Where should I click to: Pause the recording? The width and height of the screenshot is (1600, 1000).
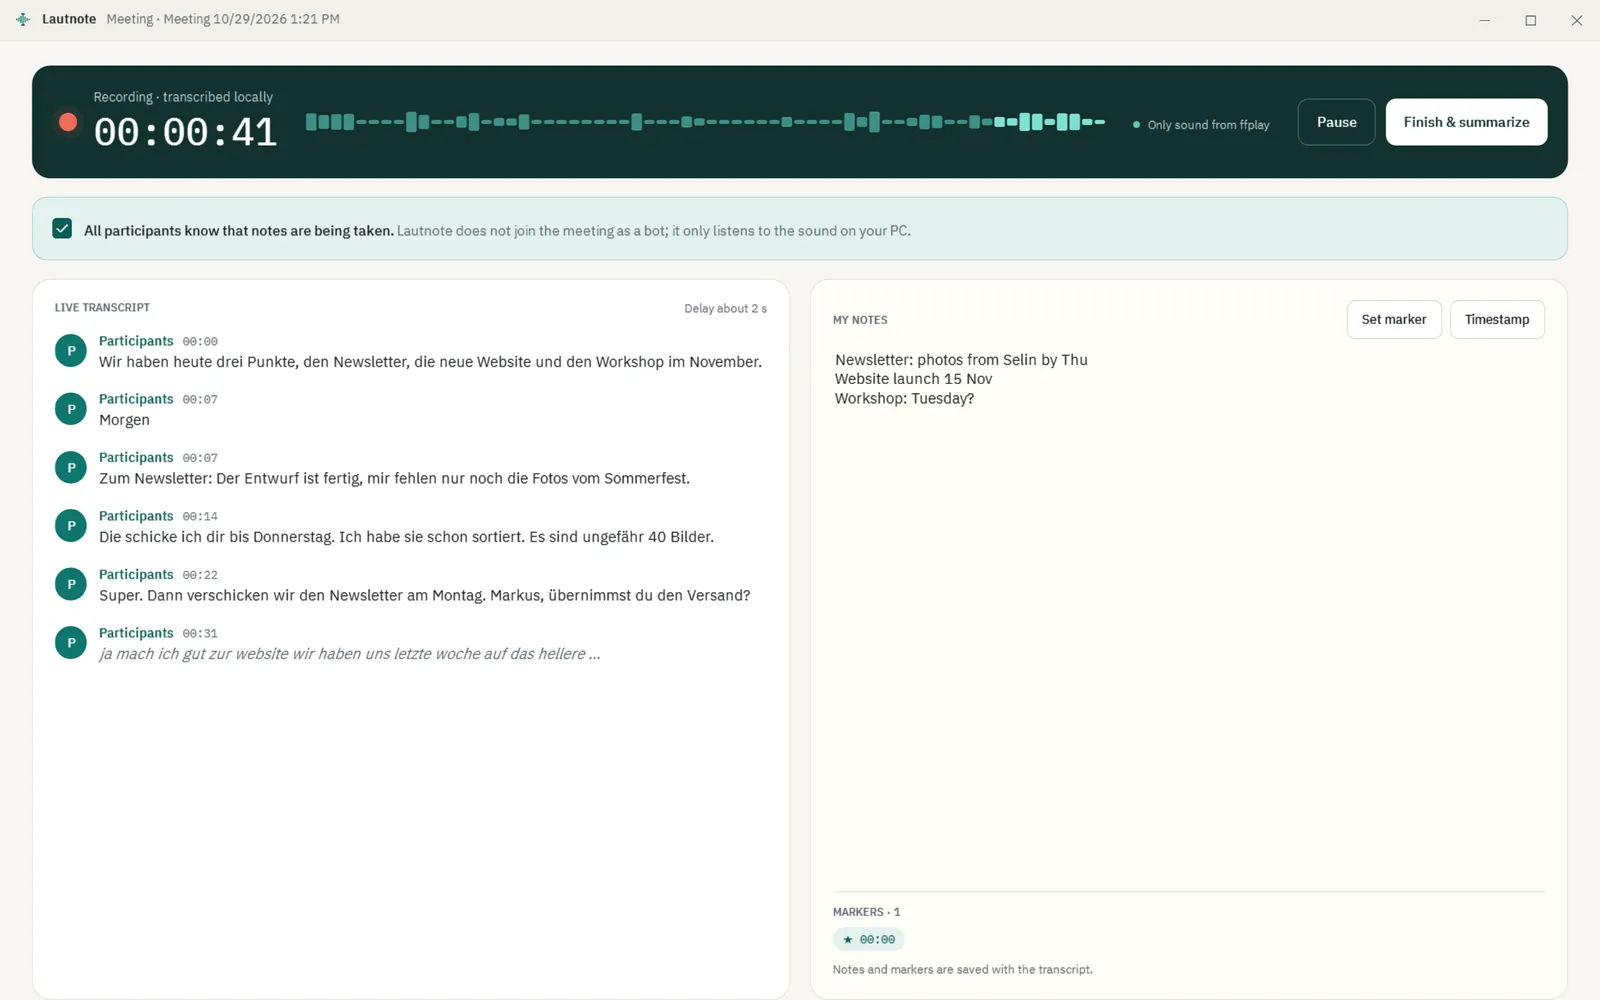(x=1336, y=122)
